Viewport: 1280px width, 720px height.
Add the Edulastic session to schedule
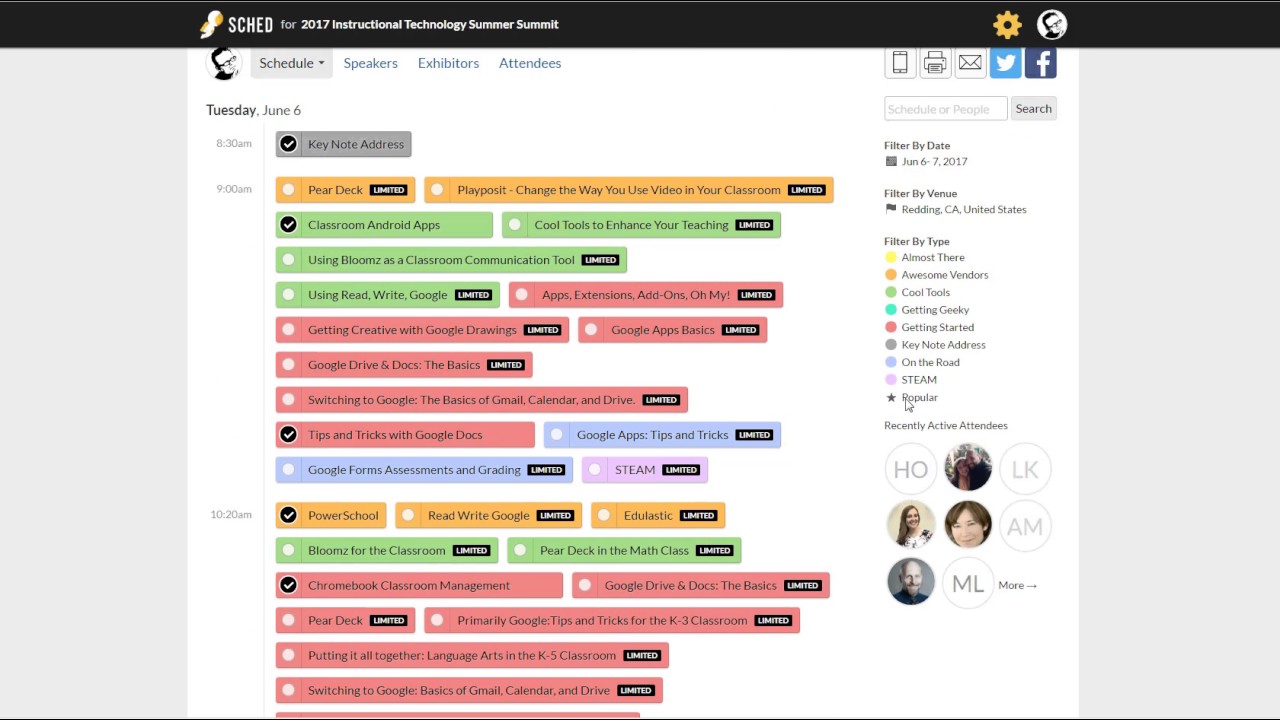pyautogui.click(x=604, y=515)
